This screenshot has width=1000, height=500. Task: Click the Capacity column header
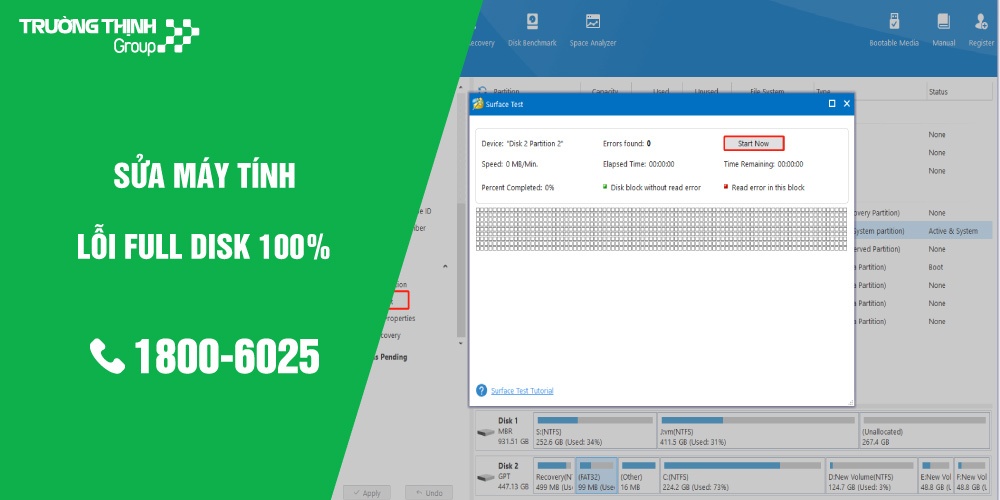pos(605,92)
